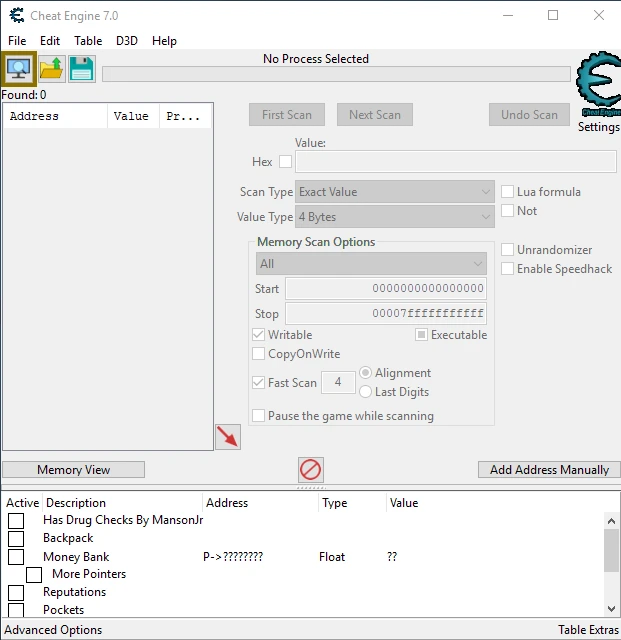The image size is (621, 640).
Task: Click cheat table scrollbar down arrow
Action: (x=611, y=609)
